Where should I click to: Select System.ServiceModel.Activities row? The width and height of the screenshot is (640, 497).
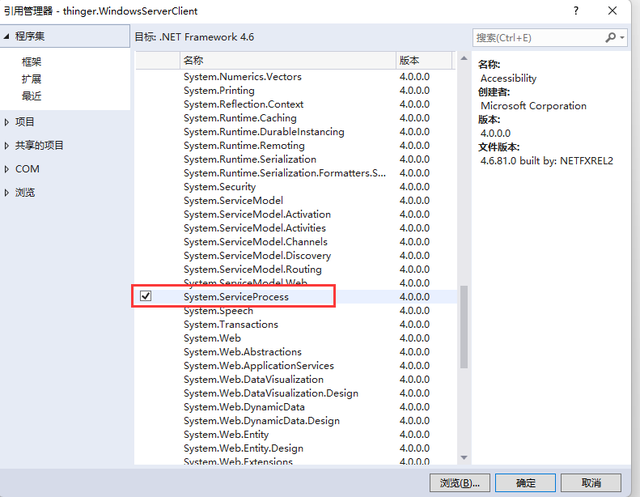point(296,228)
